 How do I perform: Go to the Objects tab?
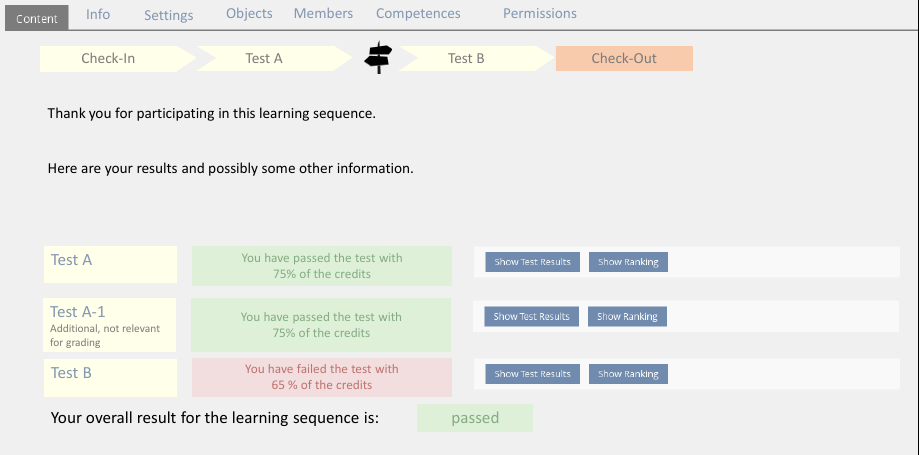click(x=249, y=14)
